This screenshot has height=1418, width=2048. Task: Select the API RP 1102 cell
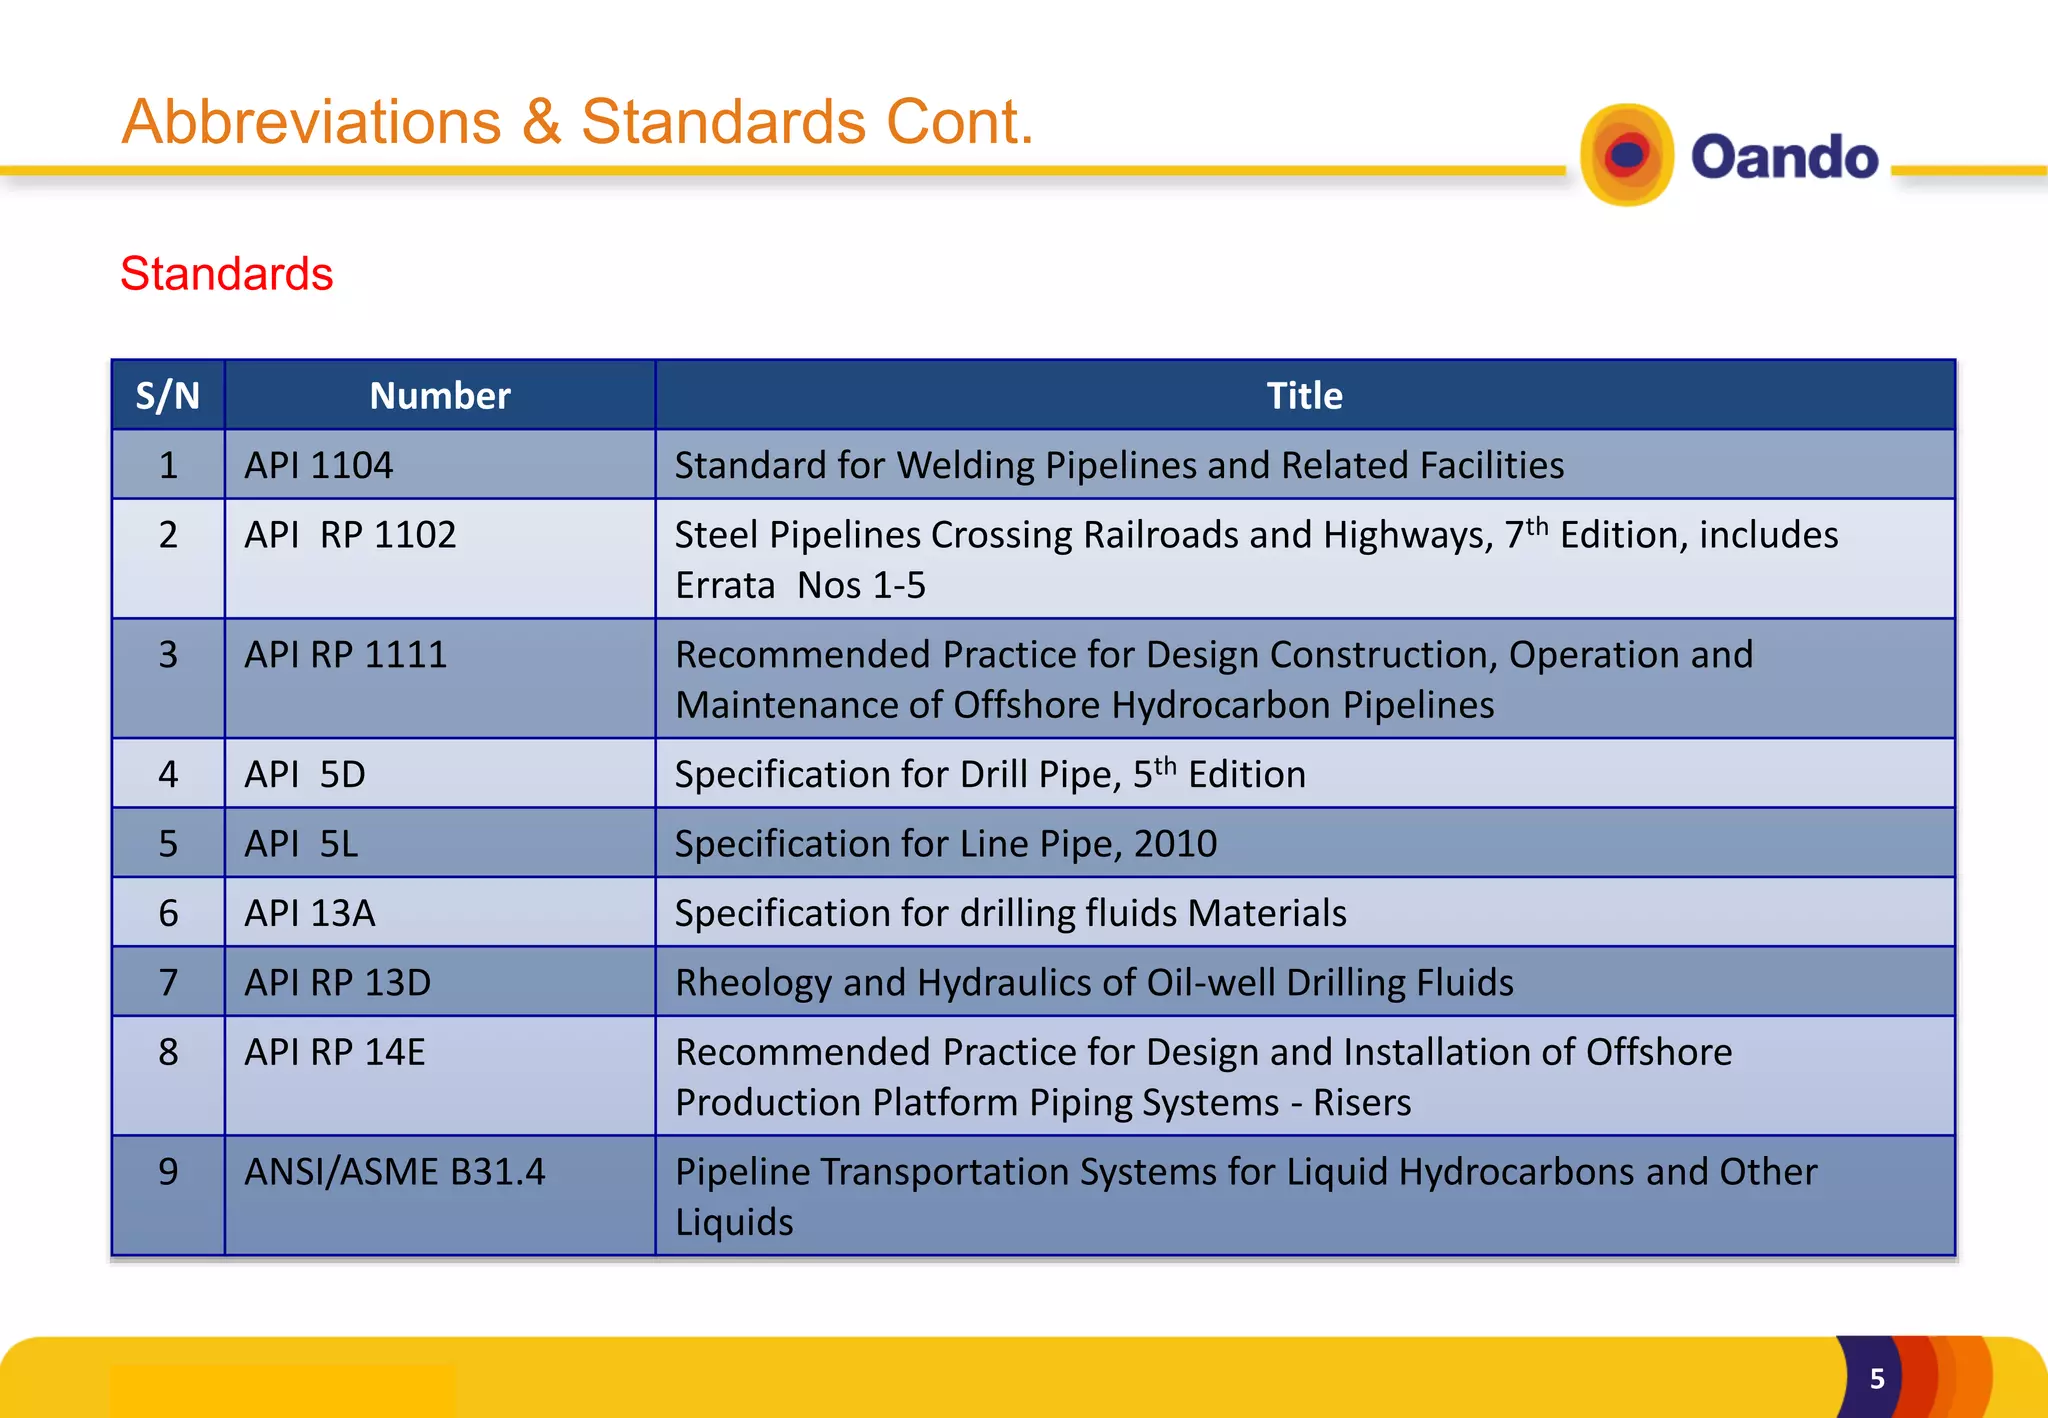(350, 535)
